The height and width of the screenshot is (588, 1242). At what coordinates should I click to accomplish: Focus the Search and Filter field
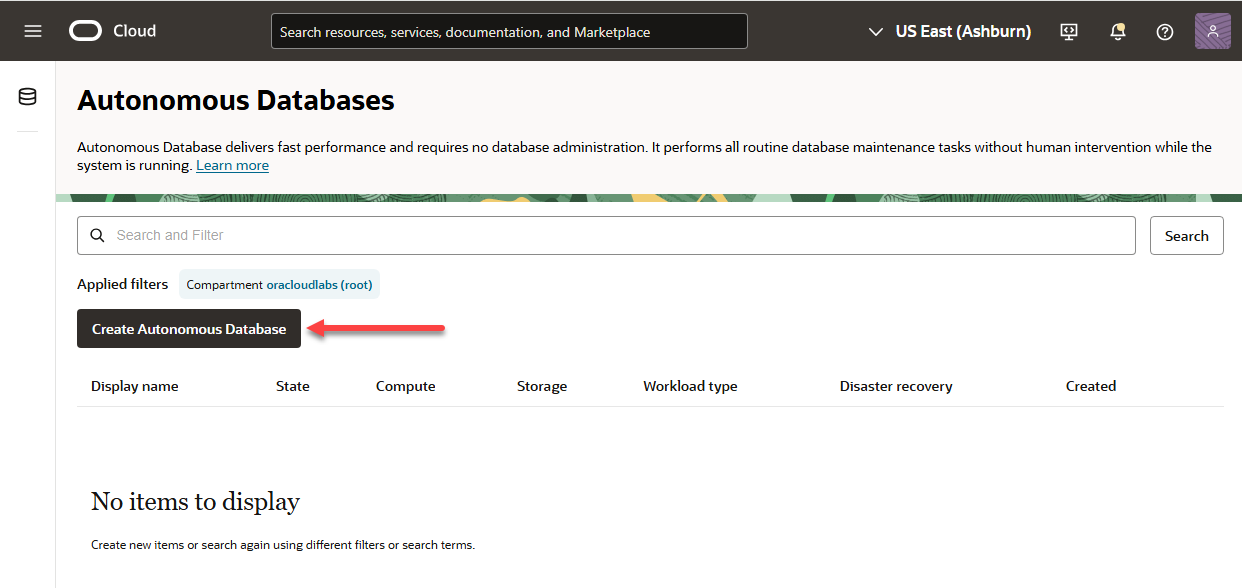click(606, 236)
